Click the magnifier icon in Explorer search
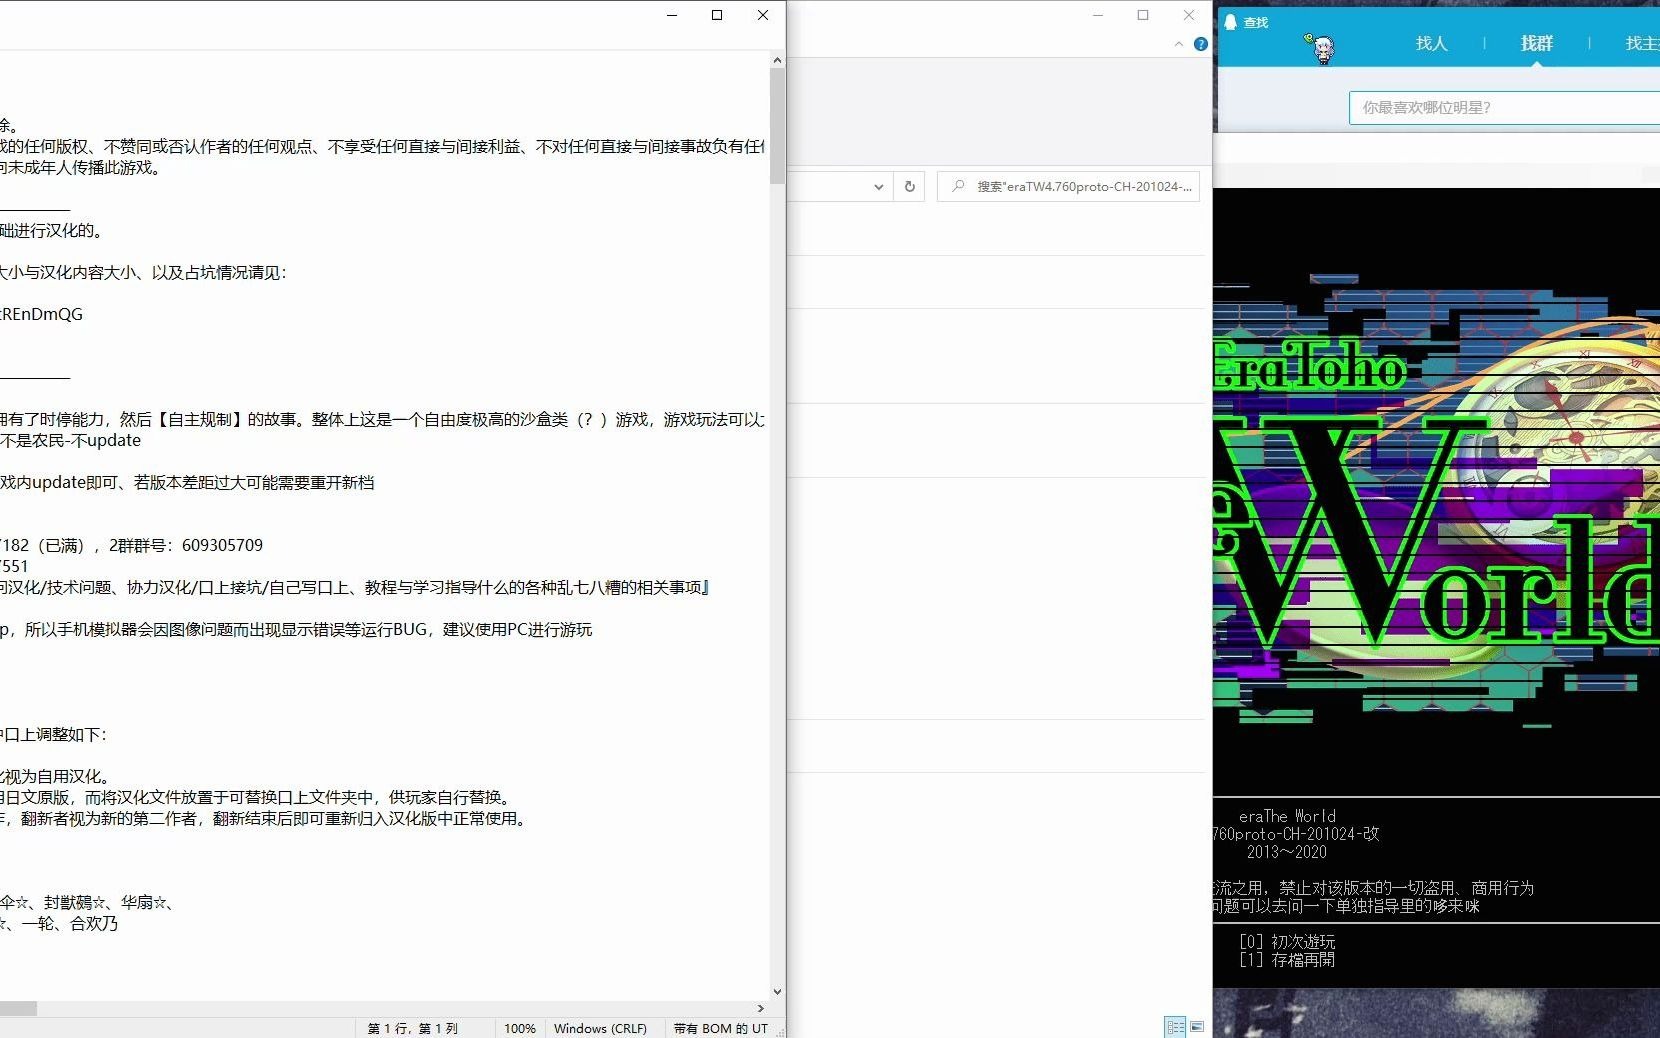The height and width of the screenshot is (1038, 1660). point(958,186)
